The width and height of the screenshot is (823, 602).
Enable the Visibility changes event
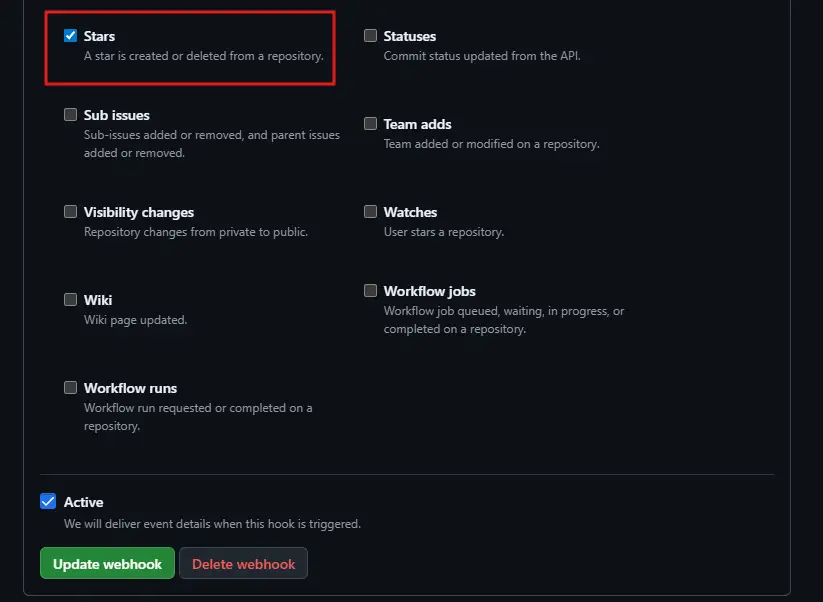pyautogui.click(x=70, y=211)
